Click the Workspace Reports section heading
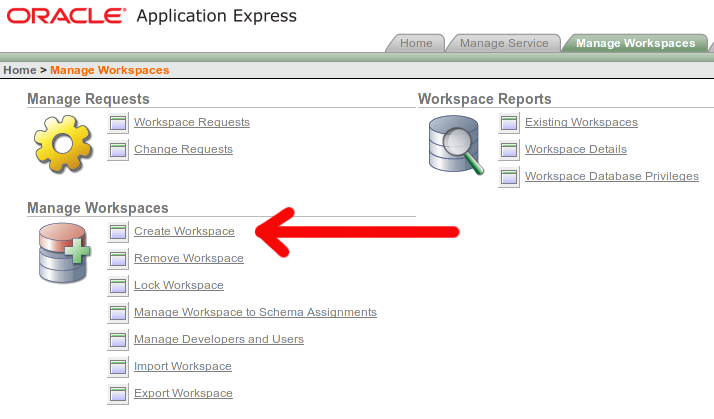 click(x=484, y=99)
